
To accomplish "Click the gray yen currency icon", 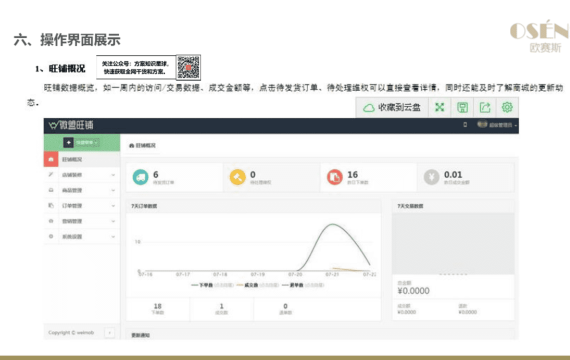I will pos(431,177).
